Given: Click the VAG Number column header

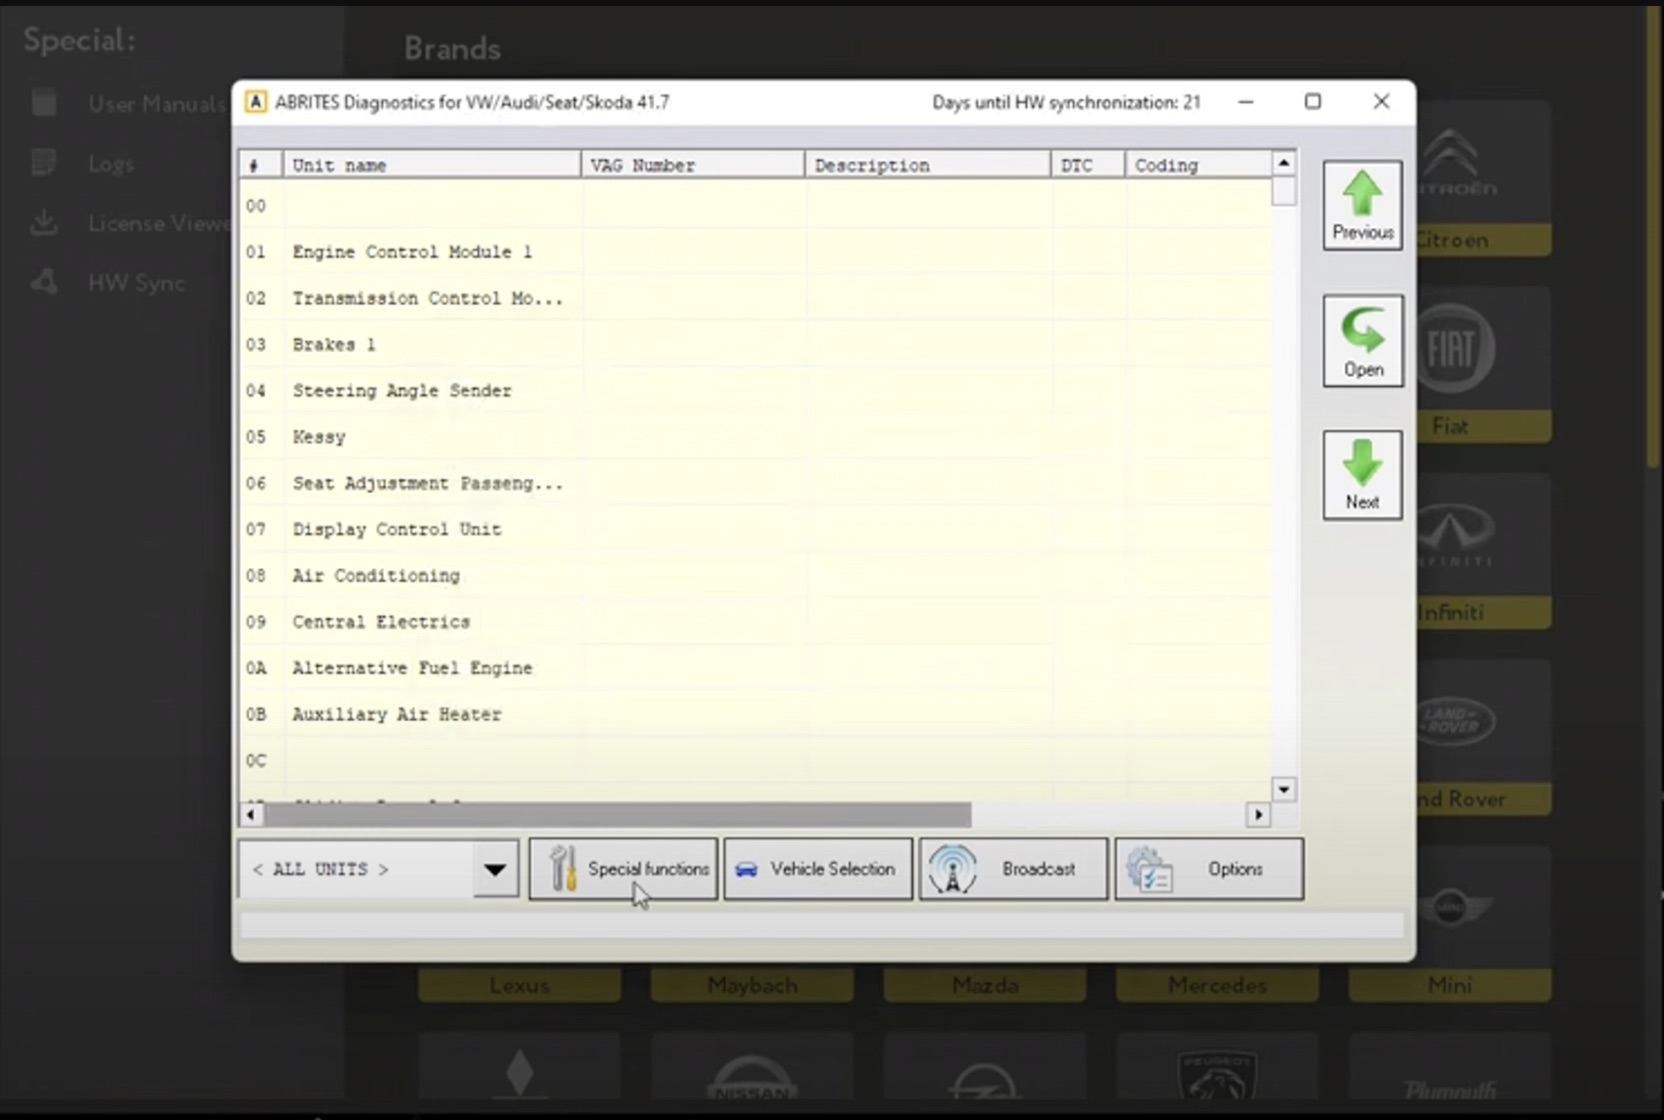Looking at the screenshot, I should tap(693, 165).
